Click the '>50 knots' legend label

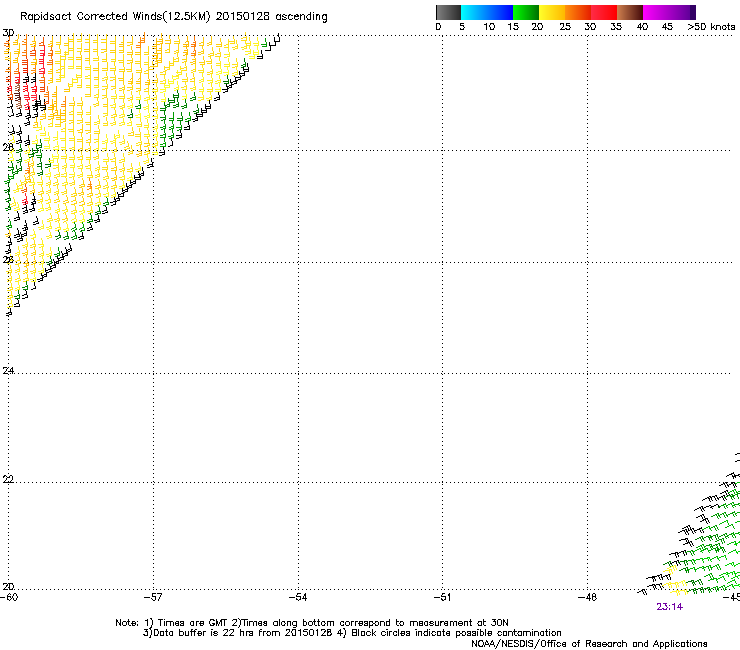(x=711, y=27)
